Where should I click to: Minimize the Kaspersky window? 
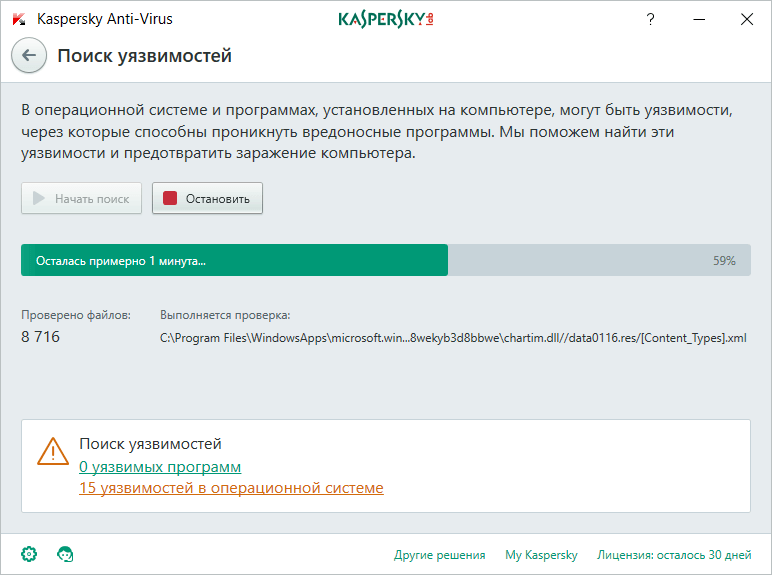click(699, 19)
